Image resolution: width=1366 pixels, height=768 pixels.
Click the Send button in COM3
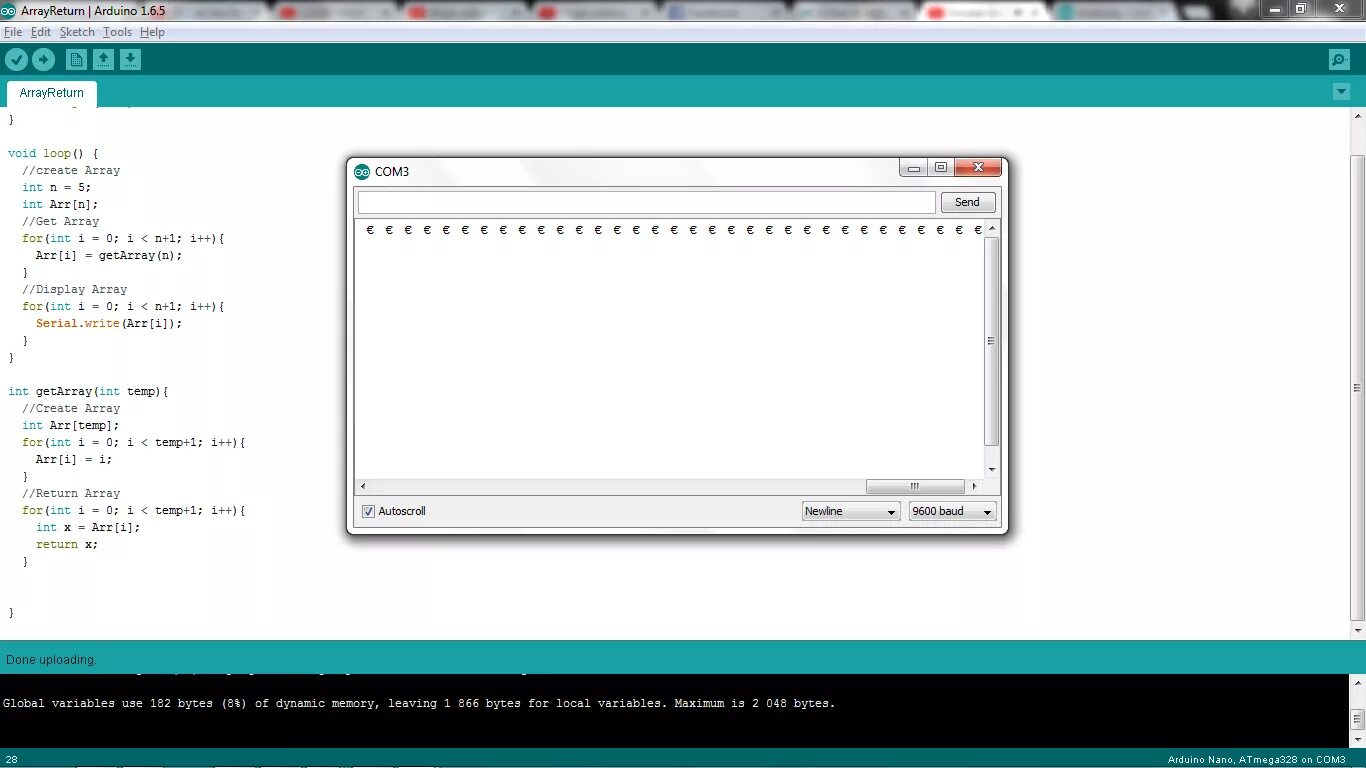pos(967,202)
